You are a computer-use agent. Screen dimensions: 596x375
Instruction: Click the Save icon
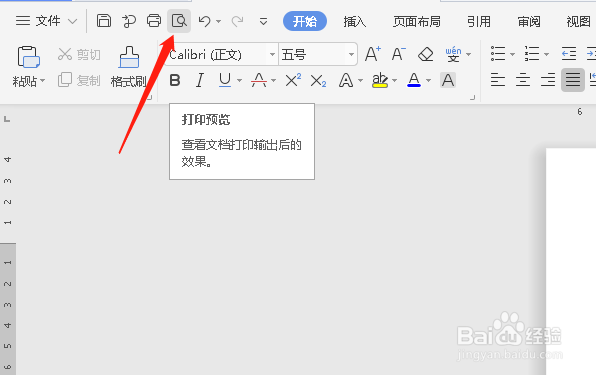coord(104,21)
